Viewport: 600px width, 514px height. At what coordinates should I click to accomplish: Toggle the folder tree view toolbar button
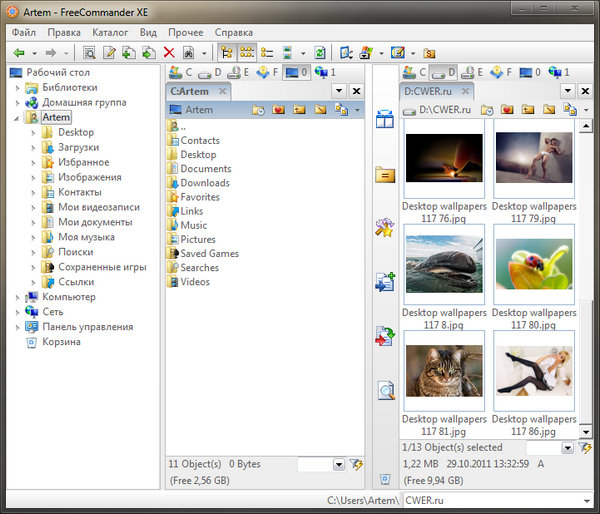coord(226,53)
